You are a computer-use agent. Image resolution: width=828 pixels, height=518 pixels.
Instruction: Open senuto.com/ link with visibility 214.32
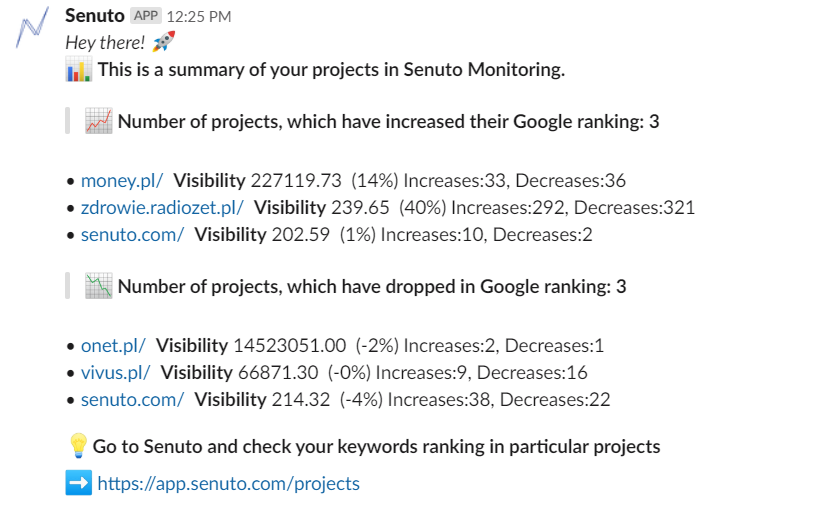point(133,399)
